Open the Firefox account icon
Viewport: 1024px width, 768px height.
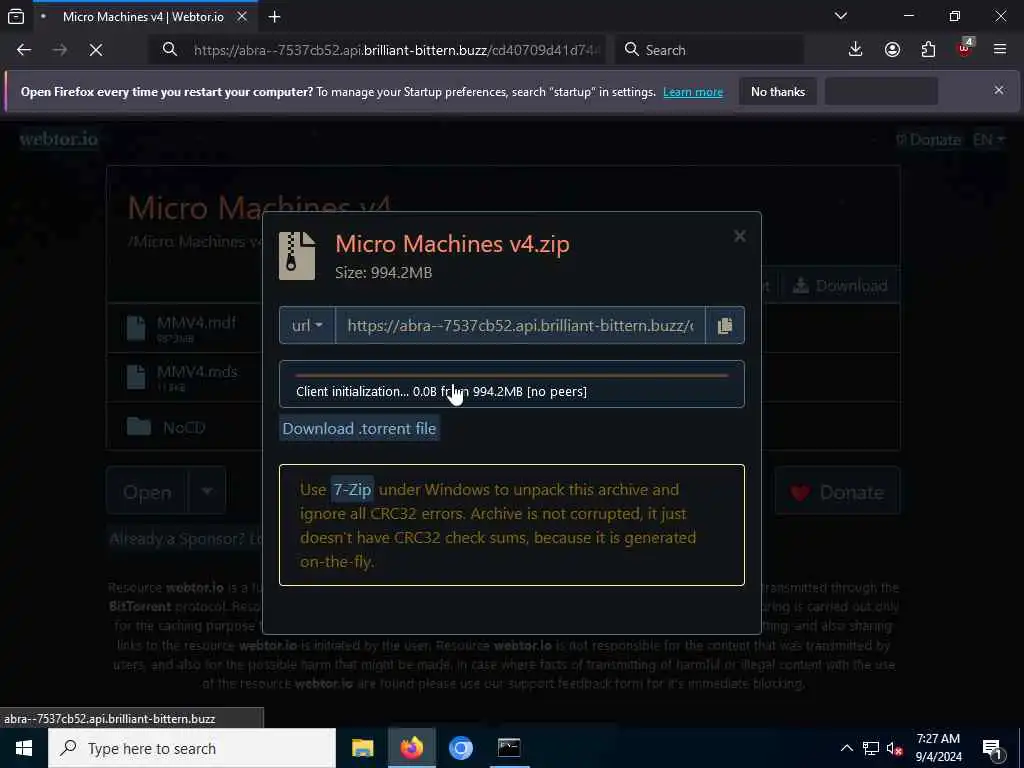tap(892, 50)
